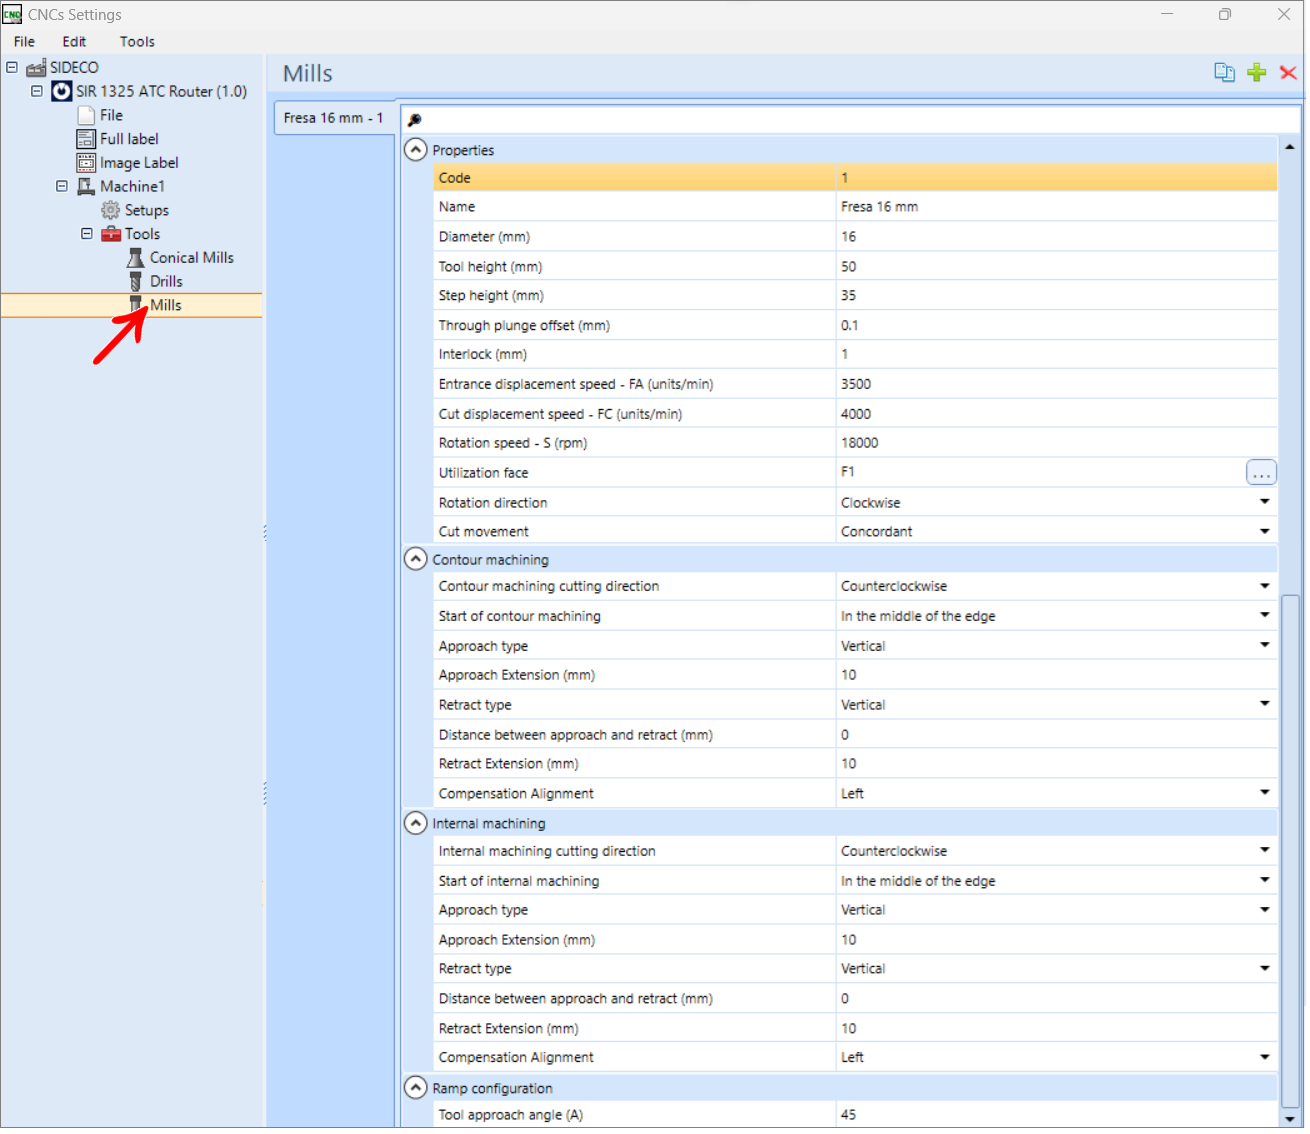The image size is (1310, 1134).
Task: Open the Compensation Alignment dropdown under Contour machining
Action: point(1264,793)
